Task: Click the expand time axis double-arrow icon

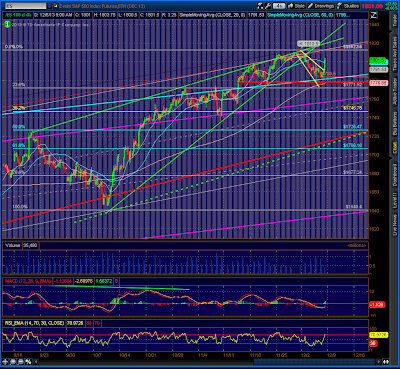Action: (x=386, y=362)
